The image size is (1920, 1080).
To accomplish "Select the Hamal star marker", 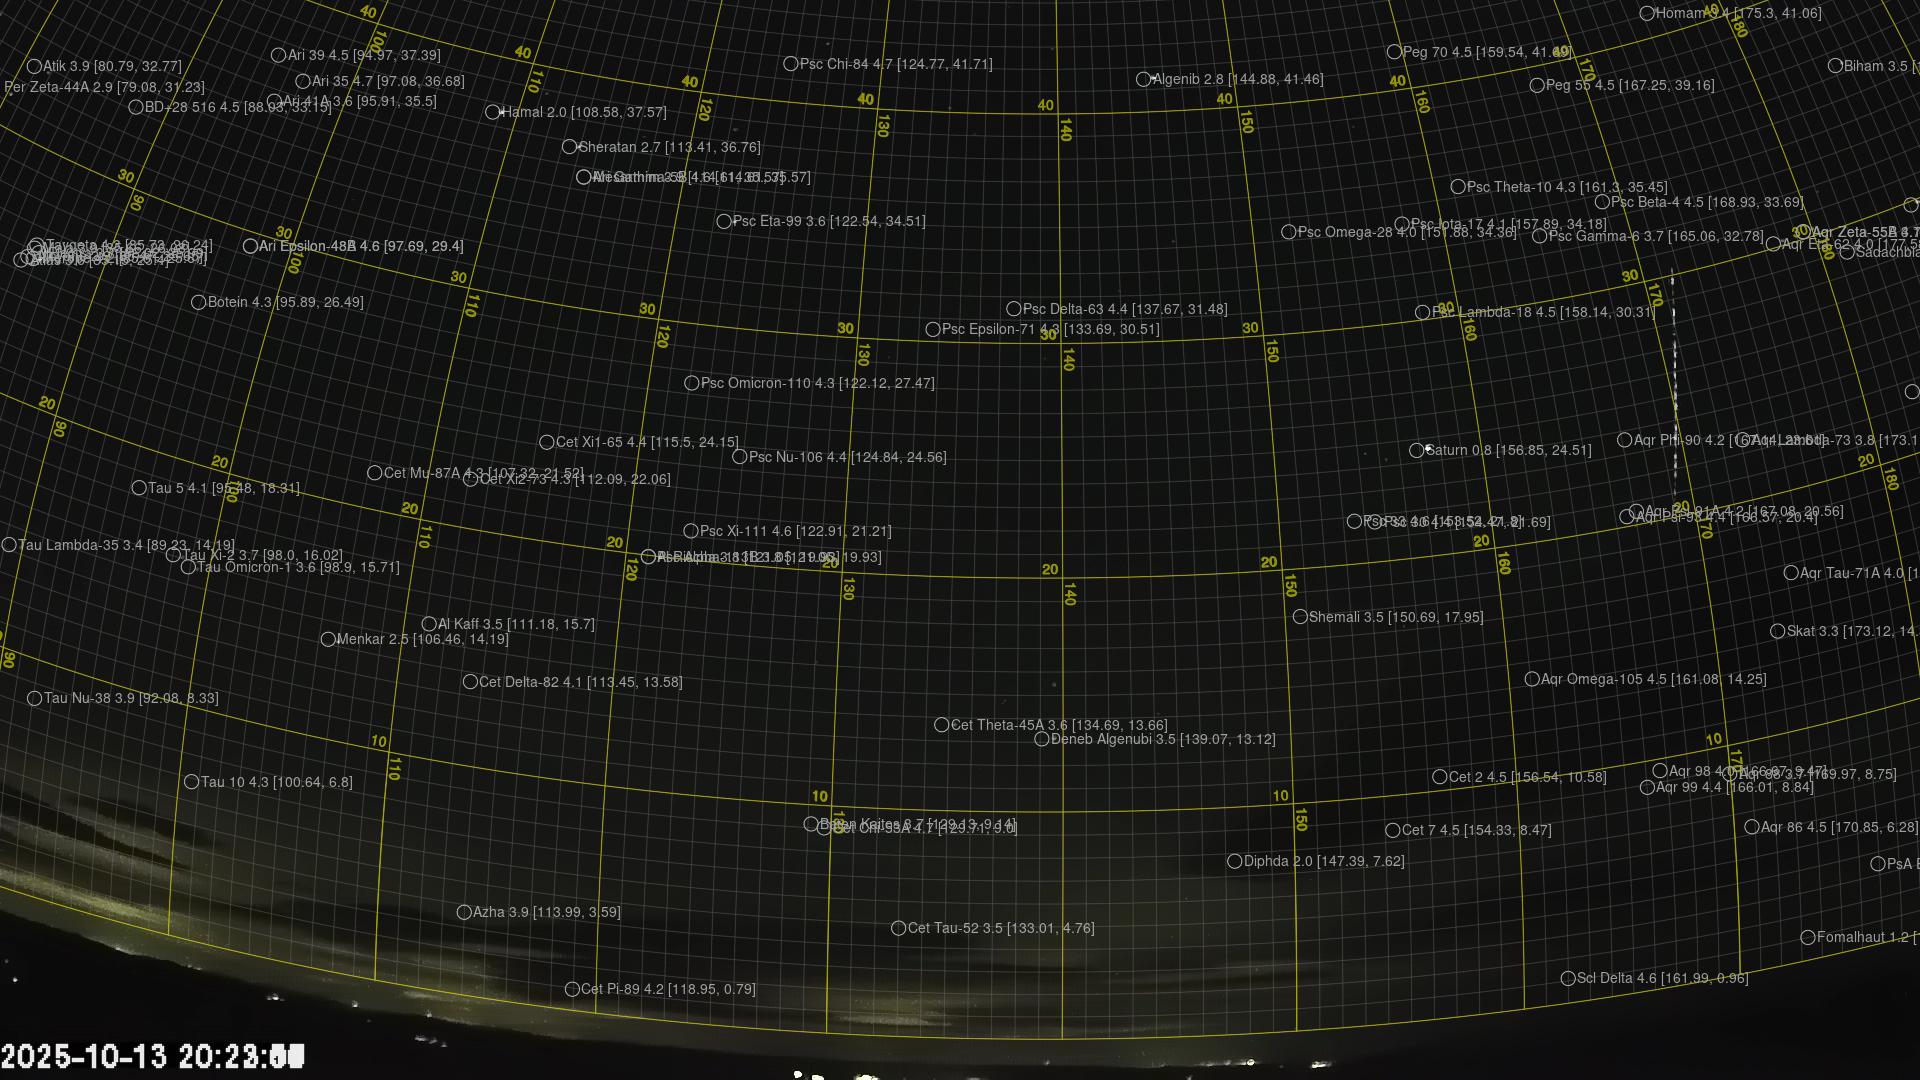I will point(493,113).
